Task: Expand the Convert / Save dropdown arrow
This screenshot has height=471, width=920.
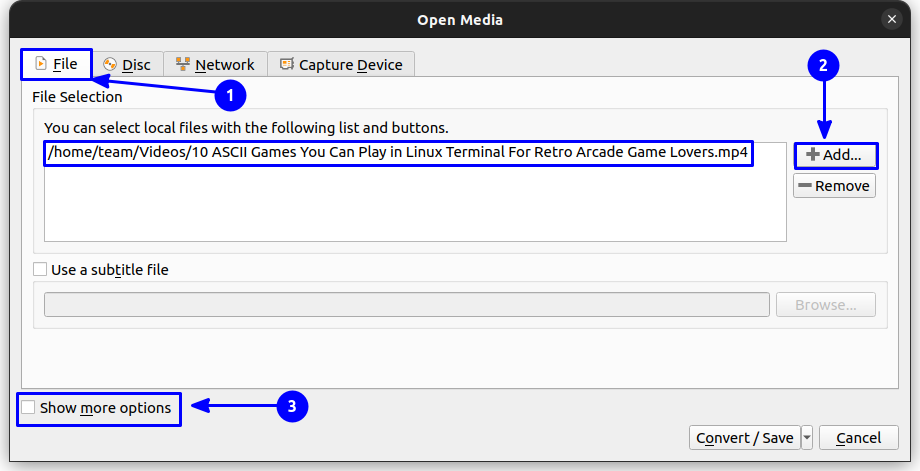Action: tap(807, 437)
